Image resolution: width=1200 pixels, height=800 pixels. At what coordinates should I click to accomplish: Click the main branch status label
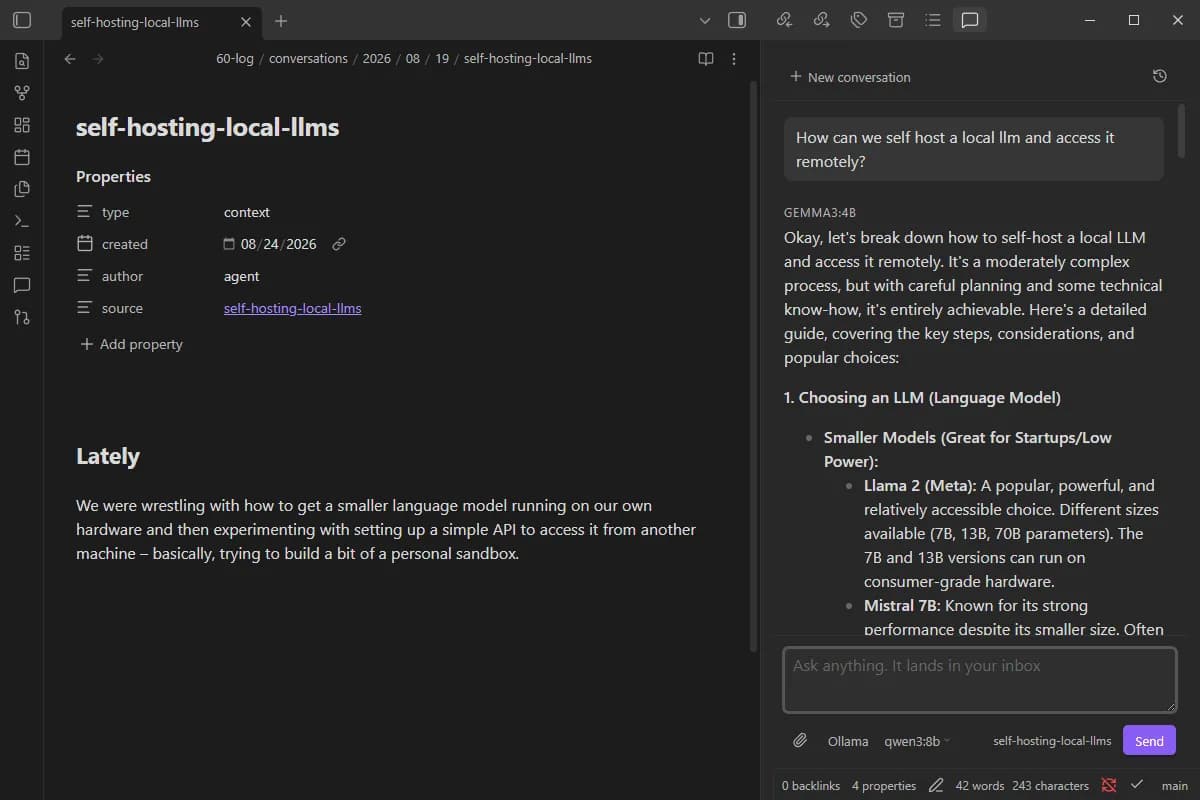[x=1175, y=785]
